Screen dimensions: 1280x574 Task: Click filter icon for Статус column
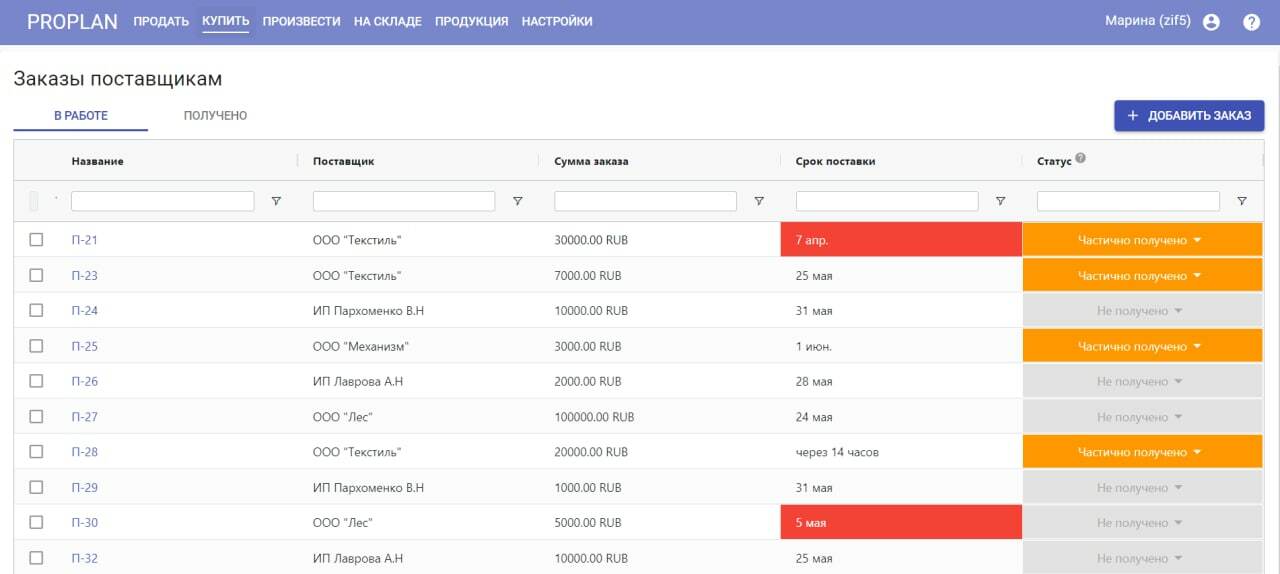(x=1242, y=201)
